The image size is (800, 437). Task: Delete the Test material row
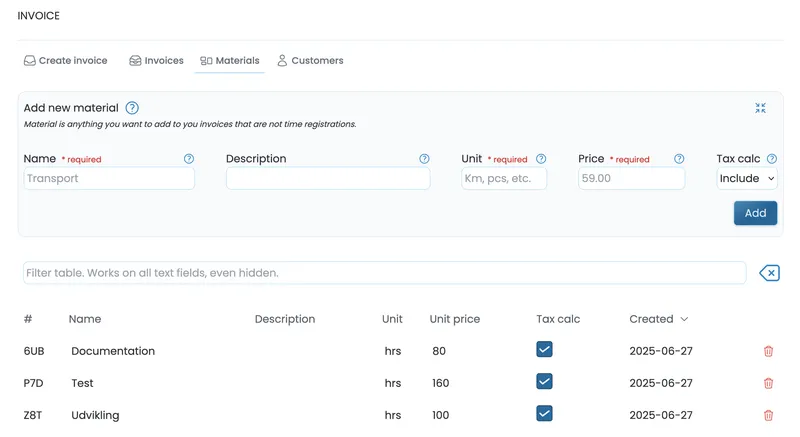(x=768, y=383)
